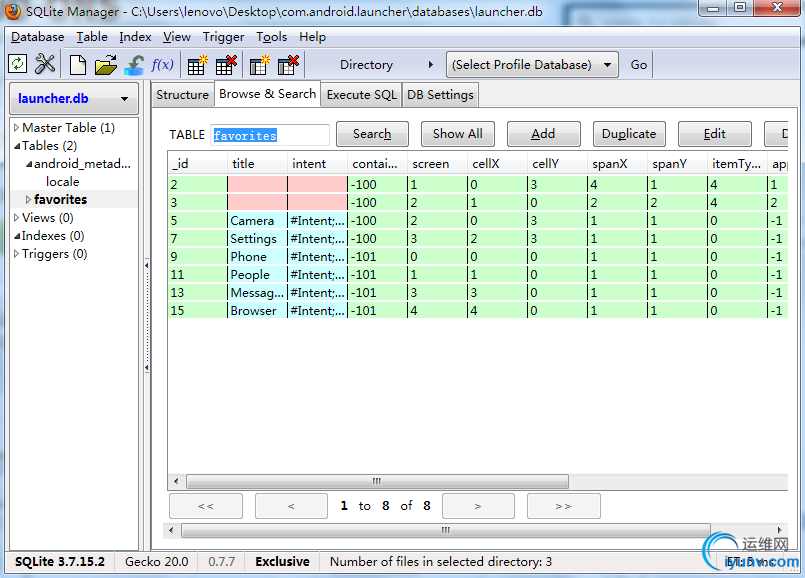Click the Refresh toolbar icon
Viewport: 805px width, 578px height.
[17, 64]
